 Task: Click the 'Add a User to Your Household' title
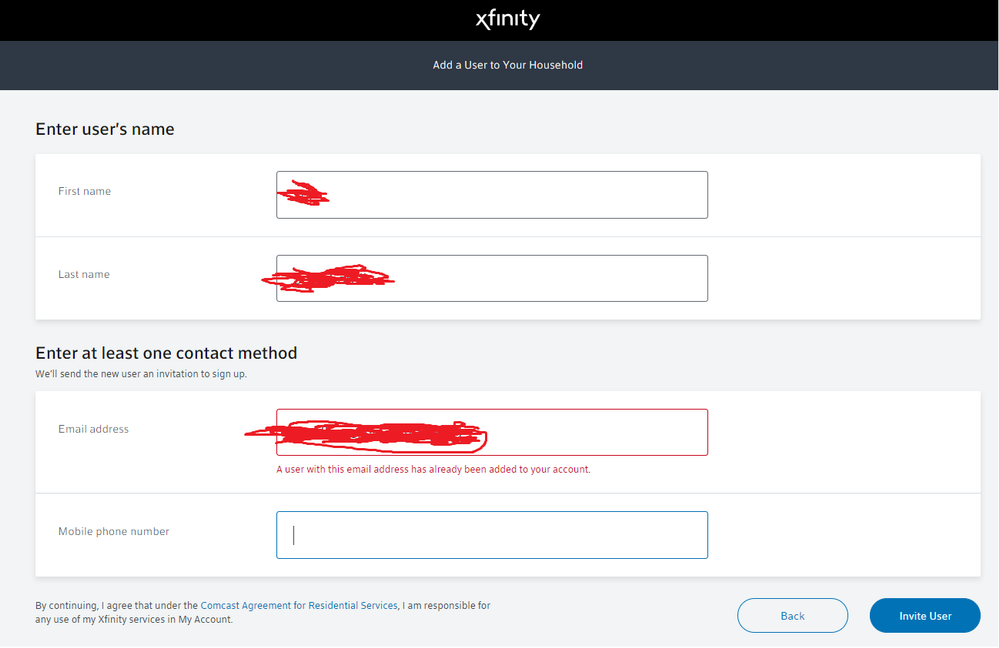pos(507,65)
